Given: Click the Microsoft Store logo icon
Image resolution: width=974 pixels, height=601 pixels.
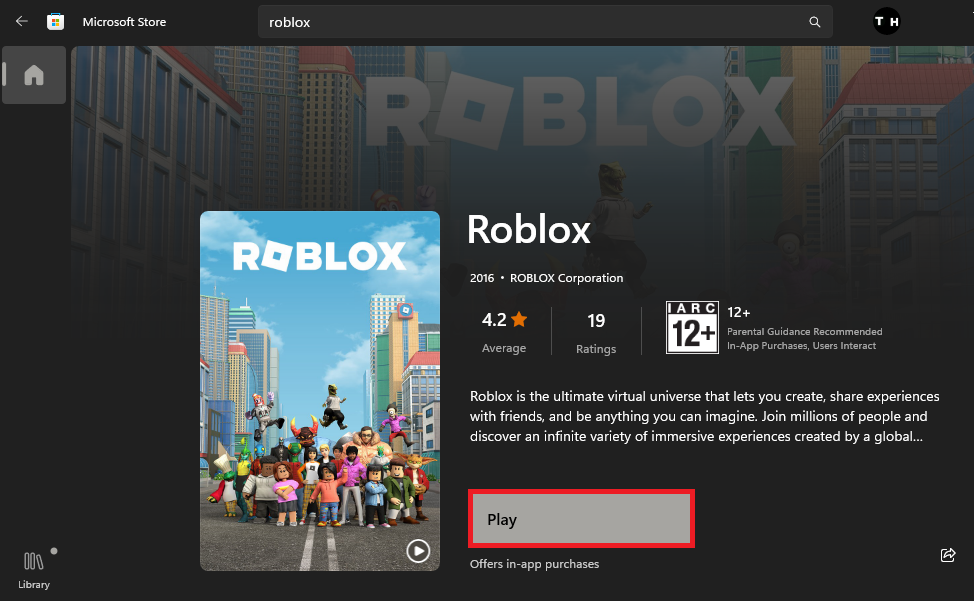Looking at the screenshot, I should [56, 21].
